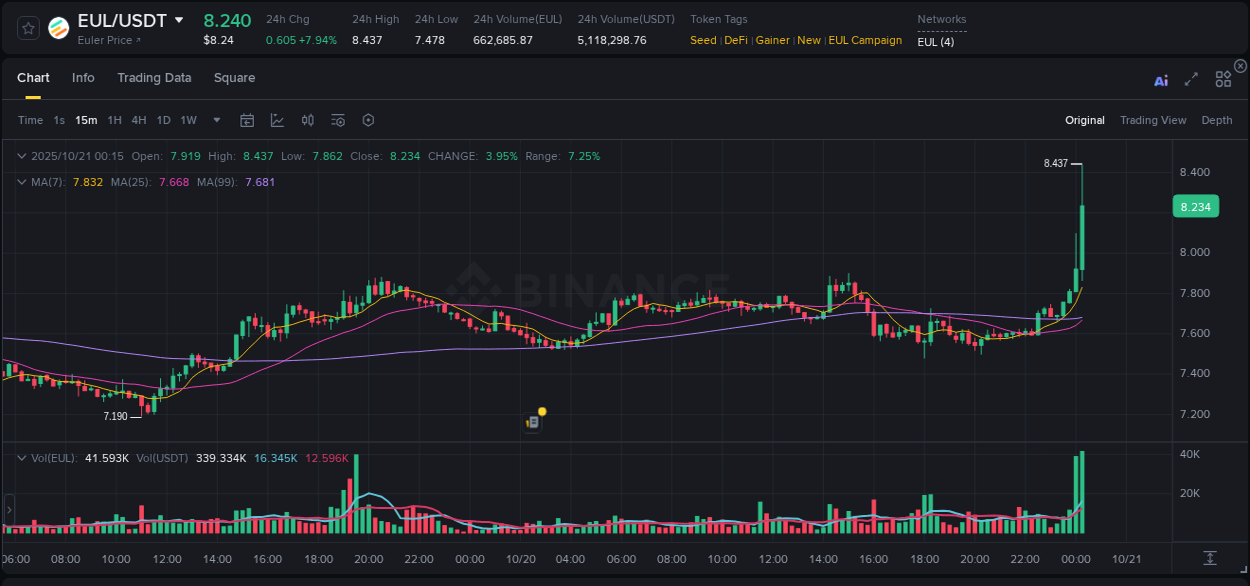Viewport: 1250px width, 586px height.
Task: Switch chart mode to Depth
Action: [x=1216, y=120]
